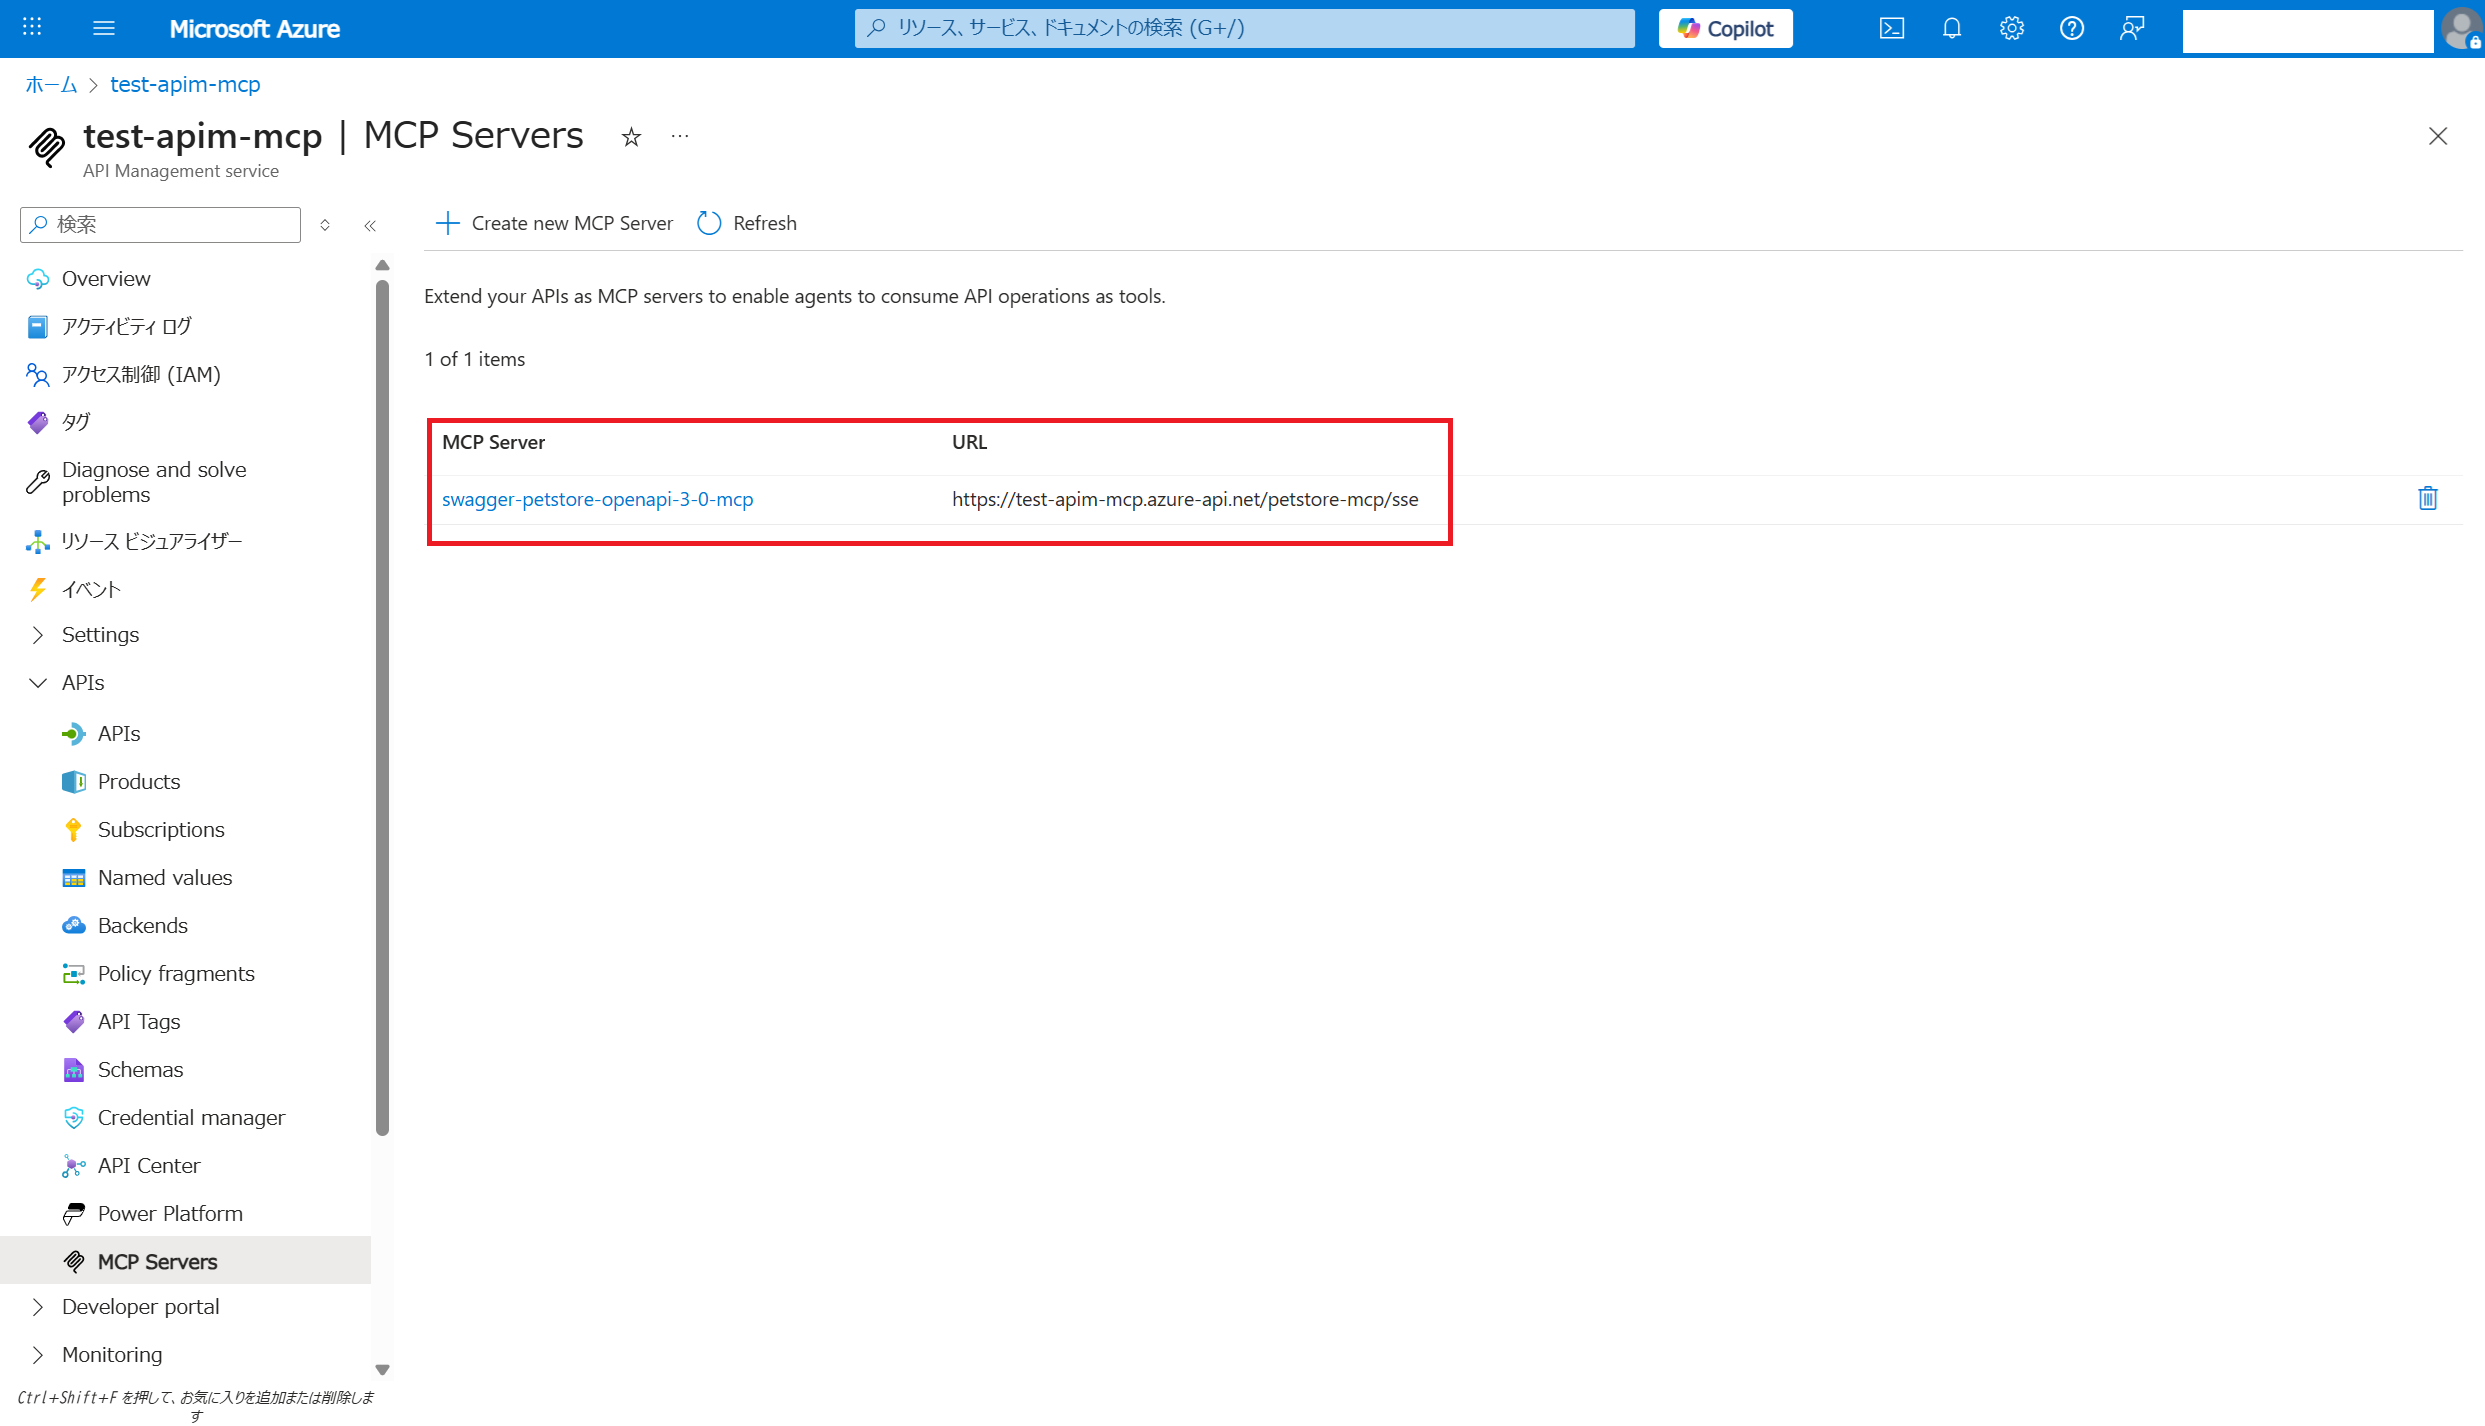This screenshot has height=1426, width=2485.
Task: Click the Credential manager icon
Action: [74, 1118]
